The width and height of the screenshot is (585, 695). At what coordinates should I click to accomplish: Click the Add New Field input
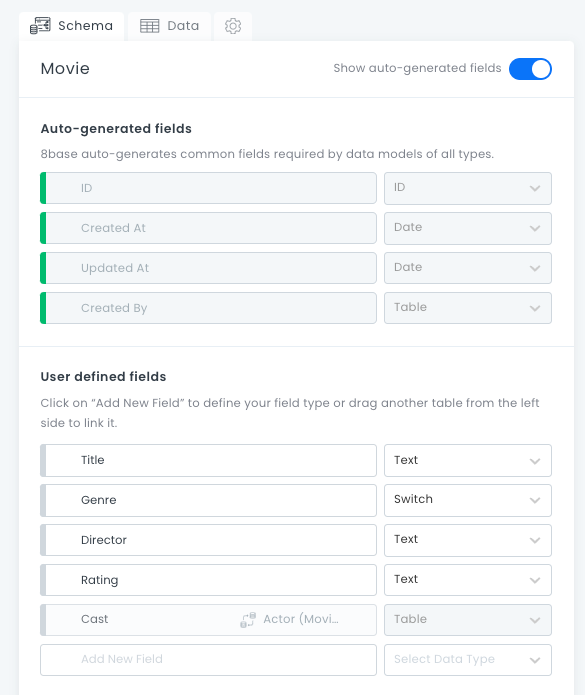pyautogui.click(x=208, y=660)
